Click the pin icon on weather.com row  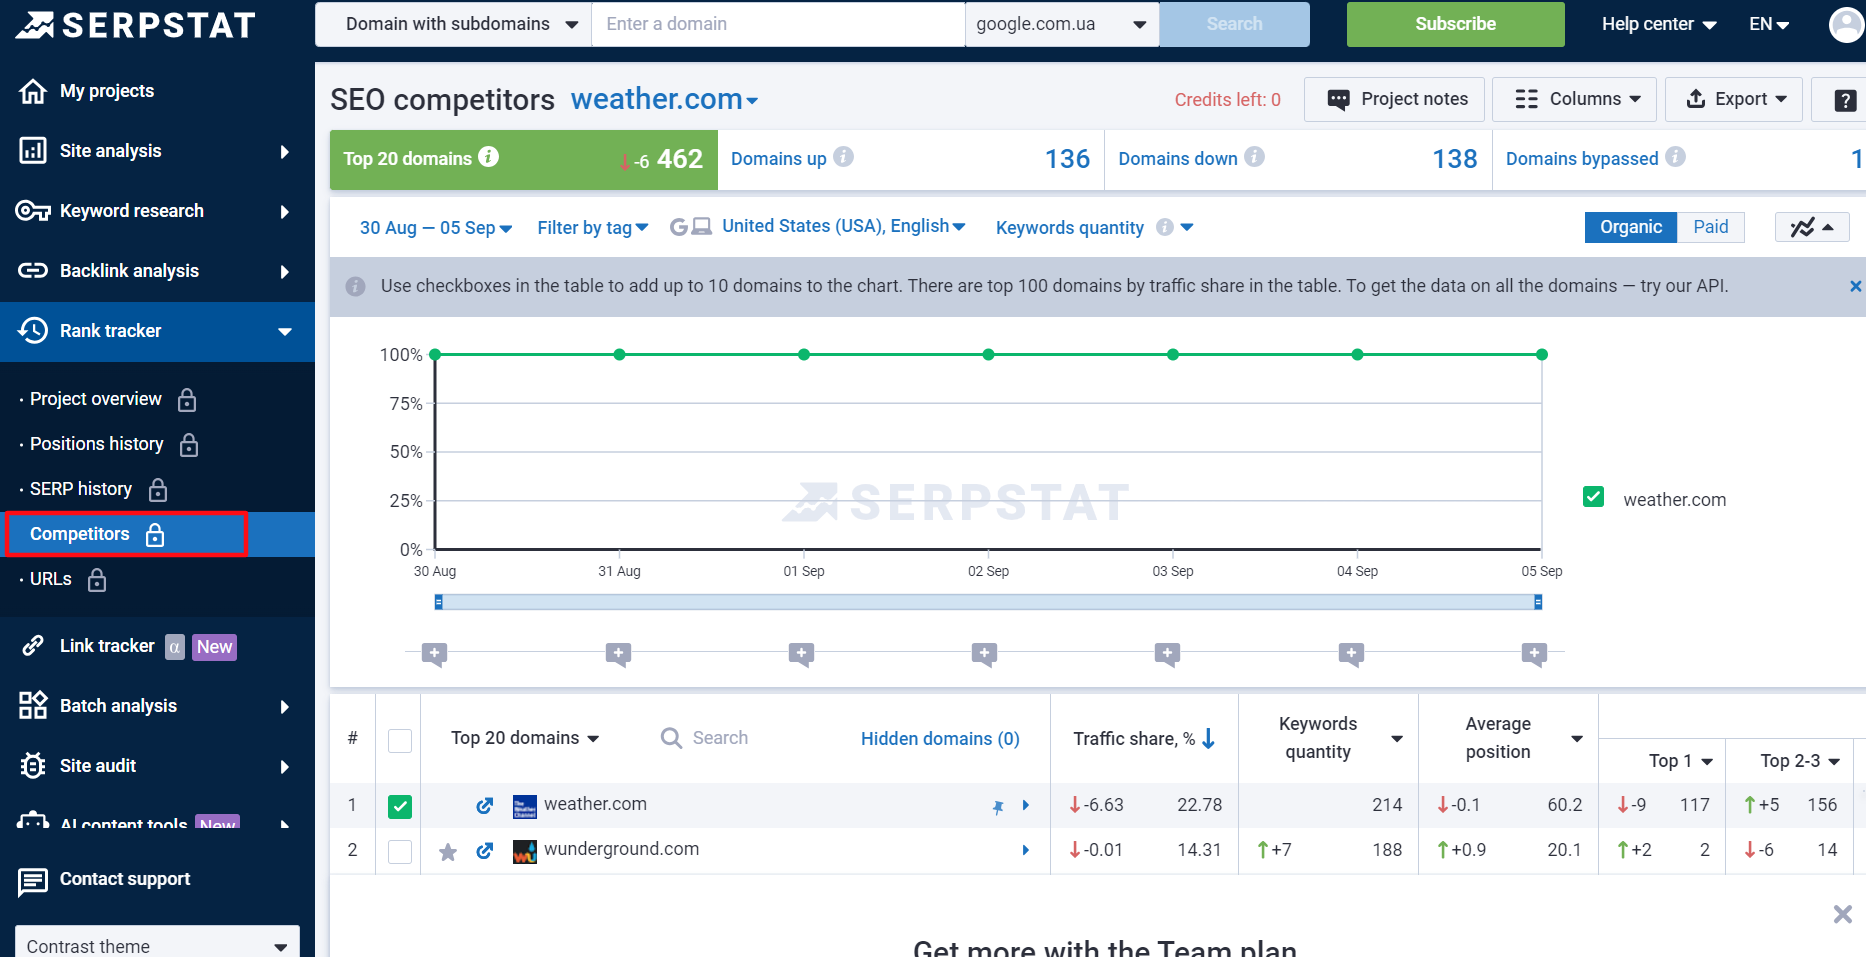998,806
